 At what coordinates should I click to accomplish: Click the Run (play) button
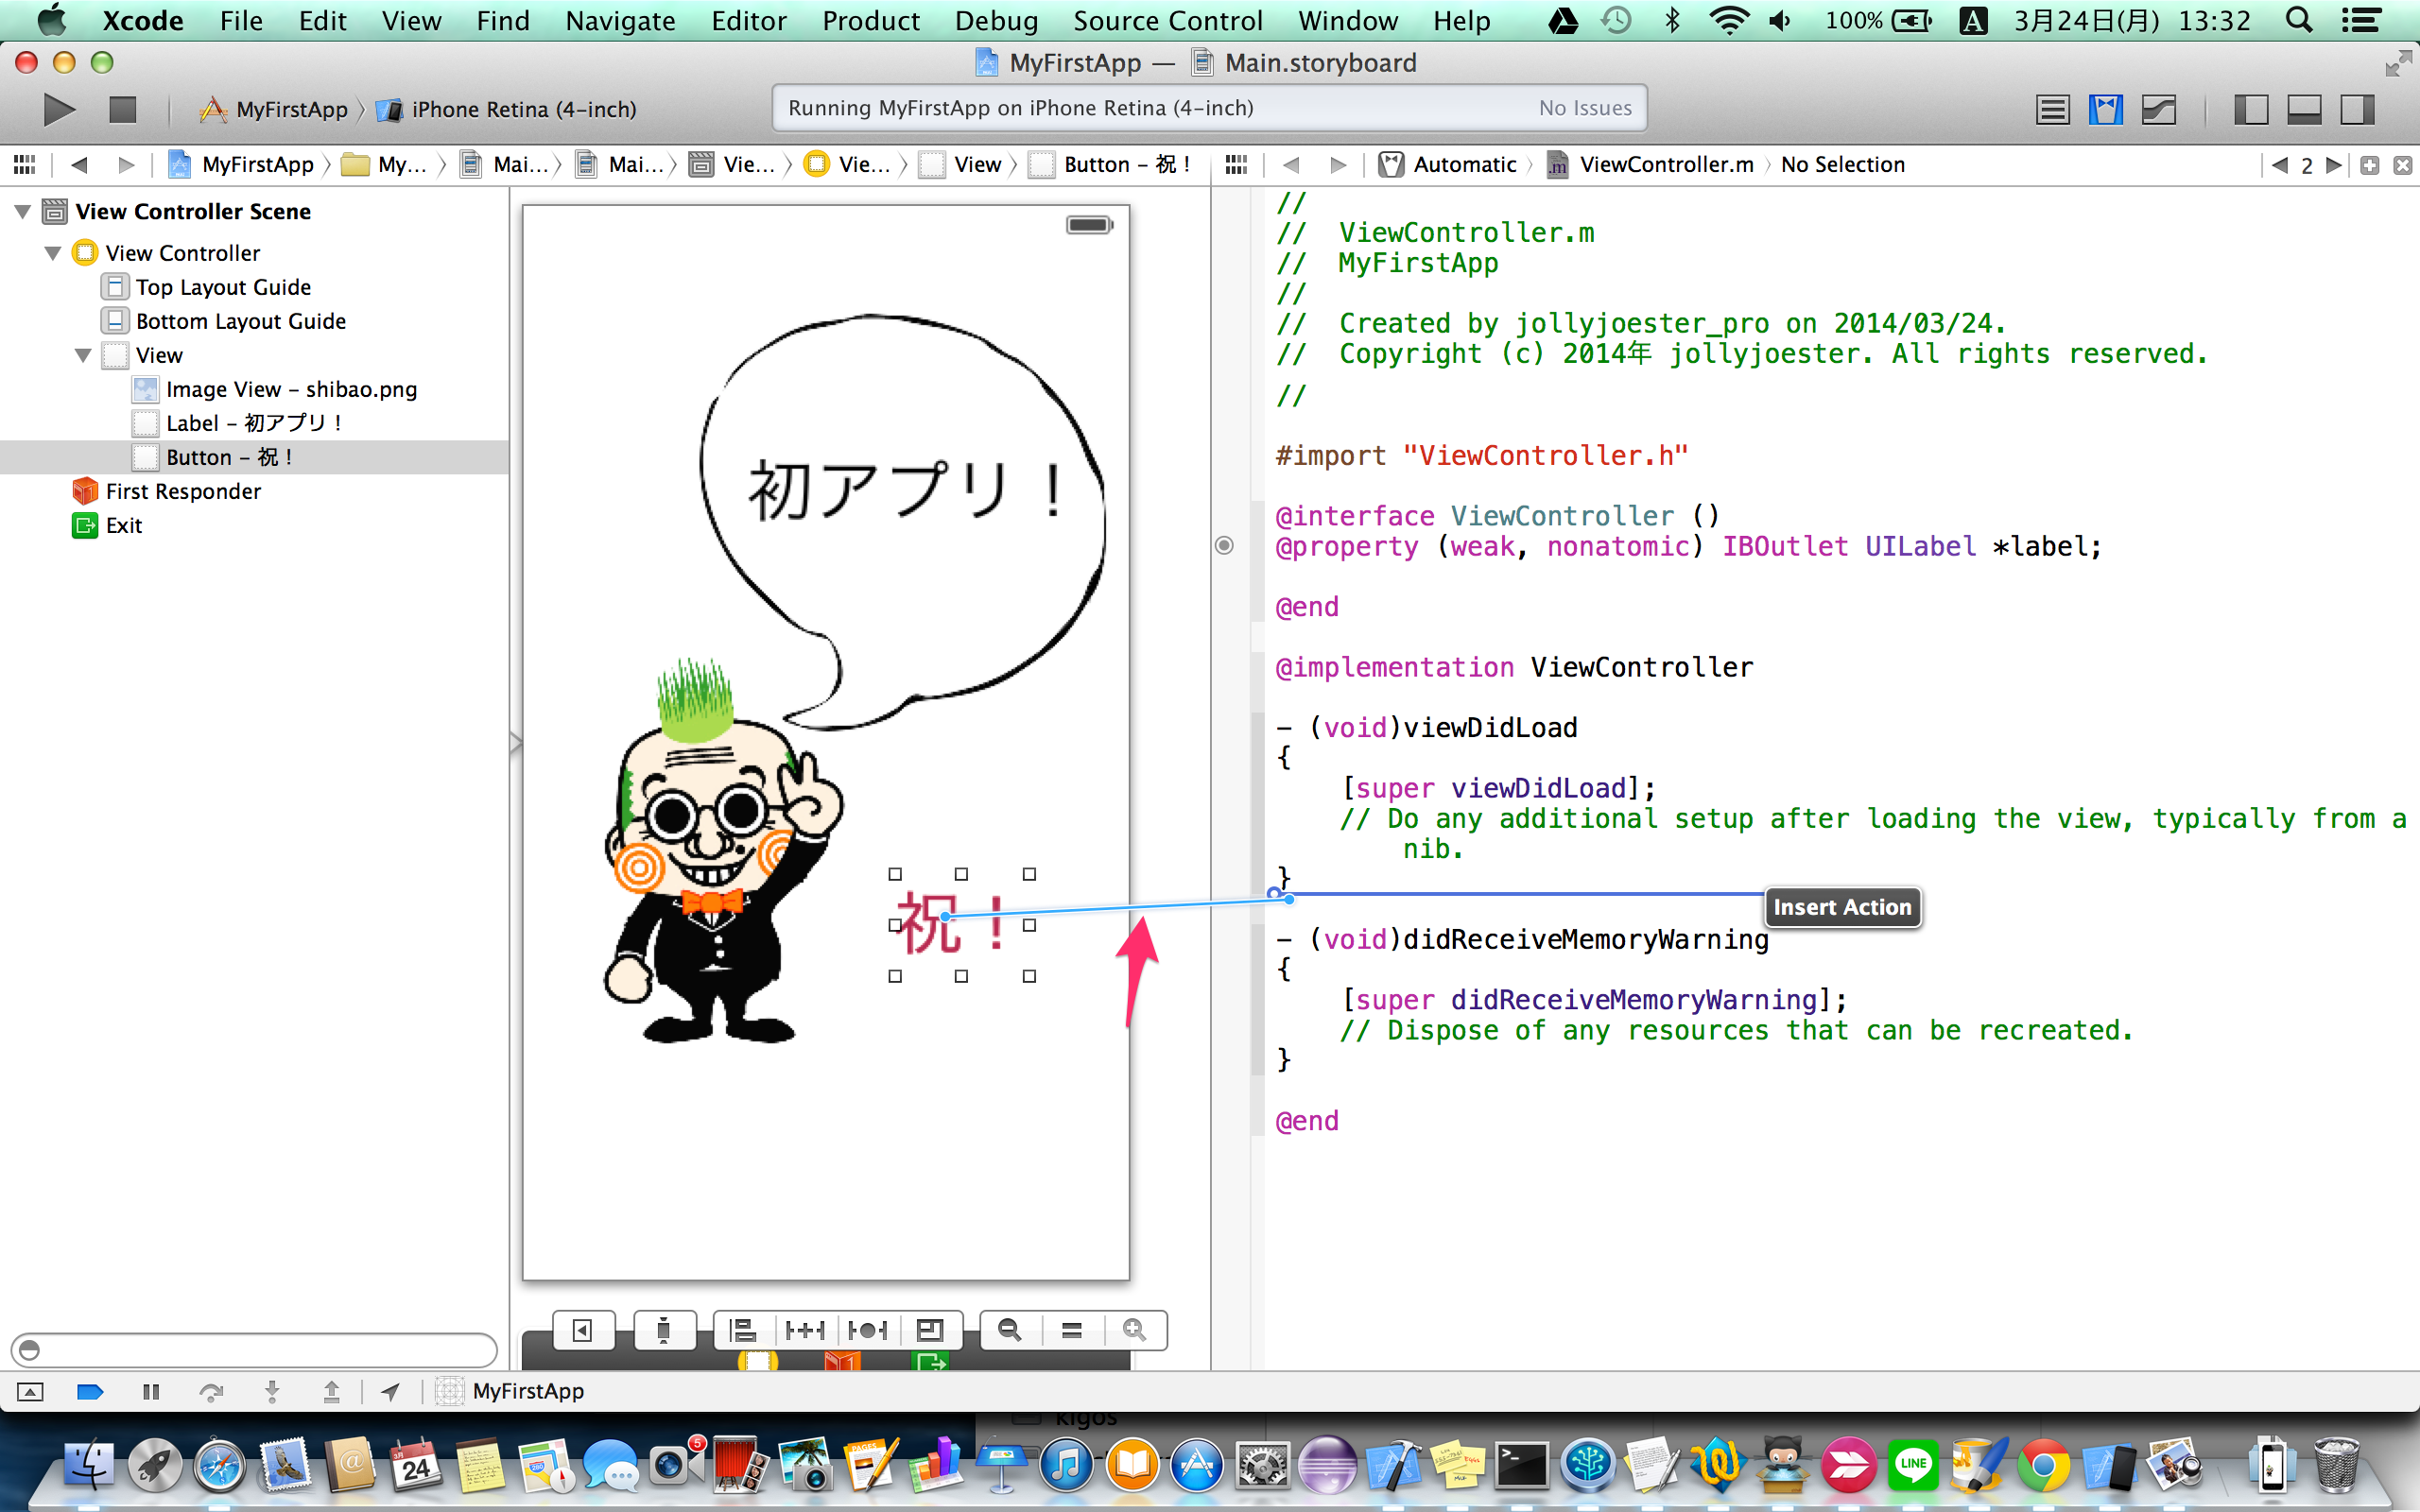[59, 109]
